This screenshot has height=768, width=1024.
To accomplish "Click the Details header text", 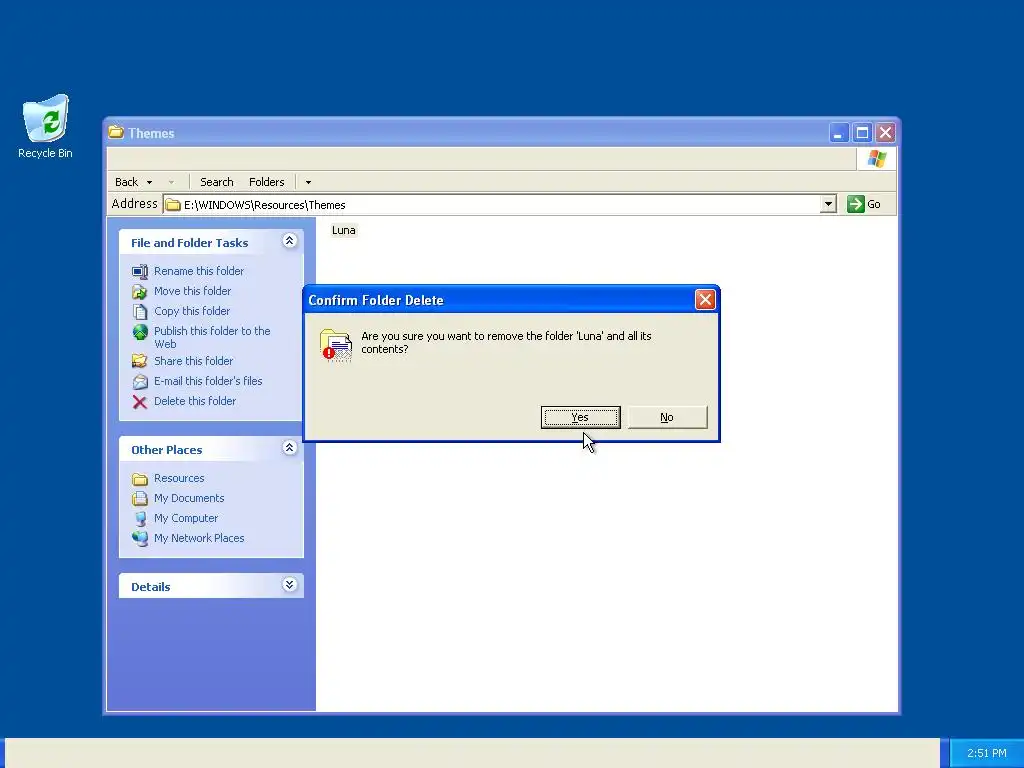I will (150, 587).
